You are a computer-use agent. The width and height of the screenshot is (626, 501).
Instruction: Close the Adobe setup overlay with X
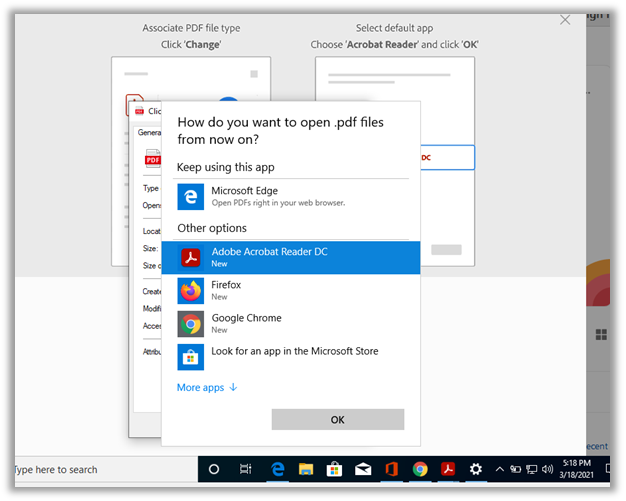pos(565,20)
